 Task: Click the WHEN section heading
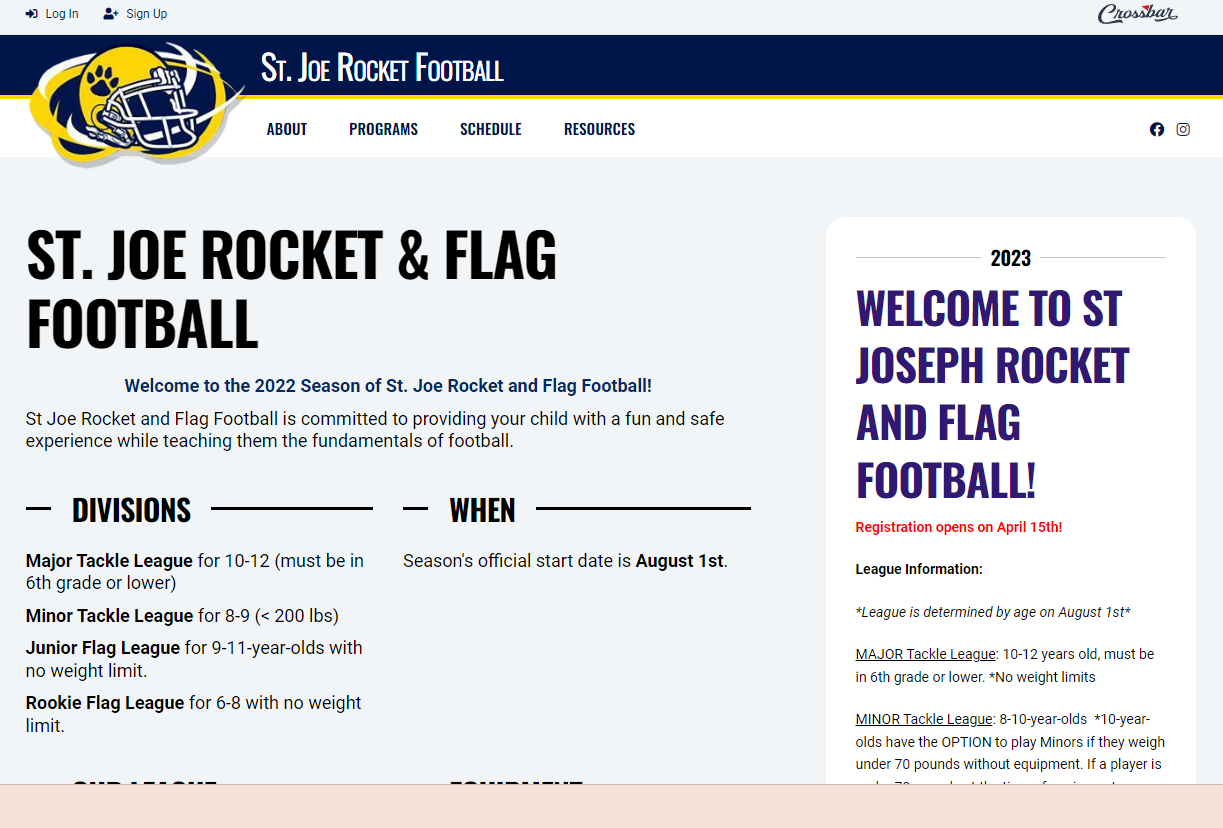point(482,510)
